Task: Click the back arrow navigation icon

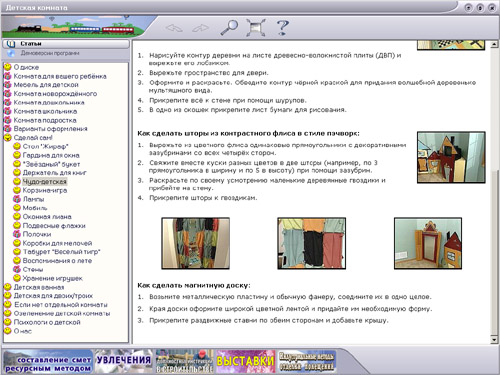Action: point(174,28)
